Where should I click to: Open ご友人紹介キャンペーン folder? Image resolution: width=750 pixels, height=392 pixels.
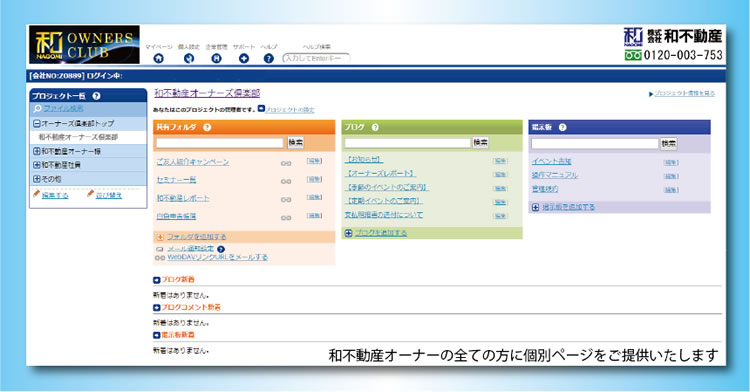193,162
